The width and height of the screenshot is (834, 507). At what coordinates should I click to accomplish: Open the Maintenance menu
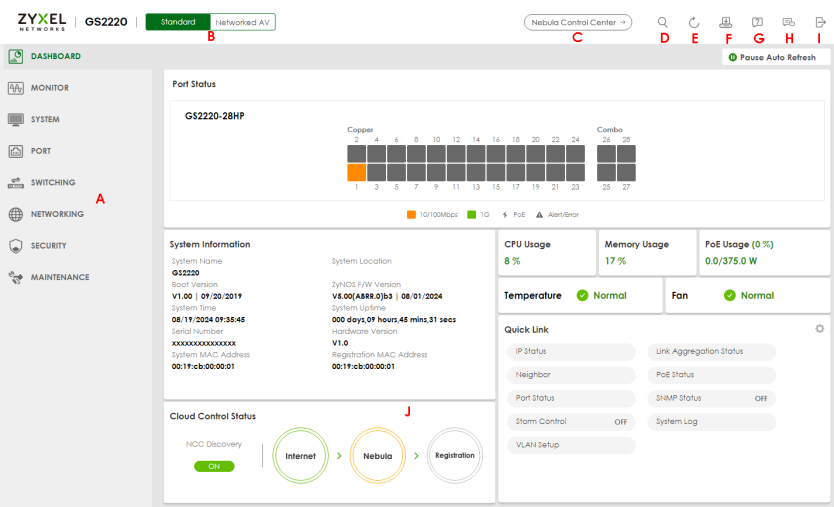(x=59, y=277)
